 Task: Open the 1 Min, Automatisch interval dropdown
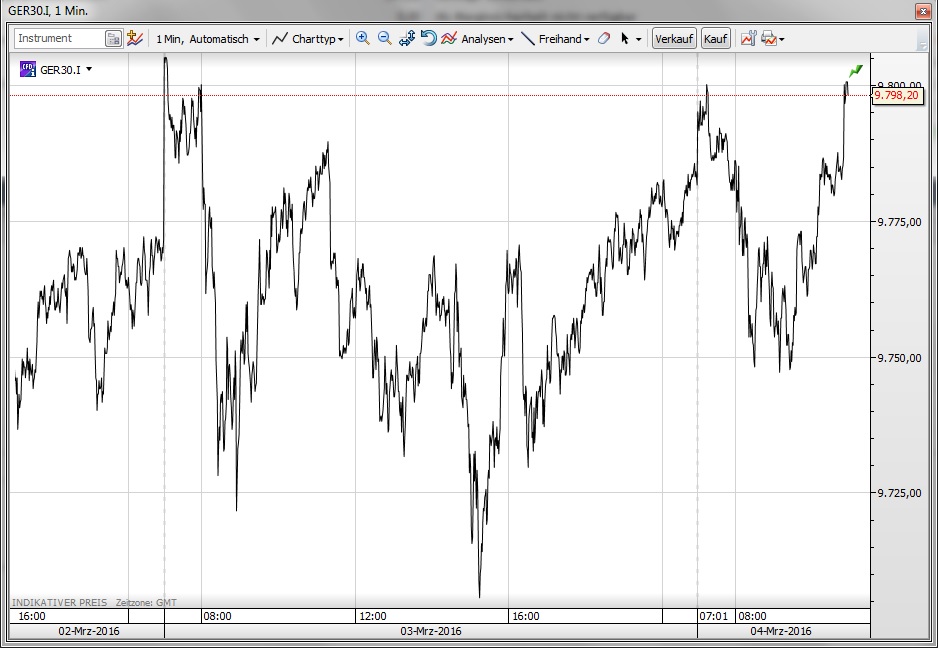208,39
